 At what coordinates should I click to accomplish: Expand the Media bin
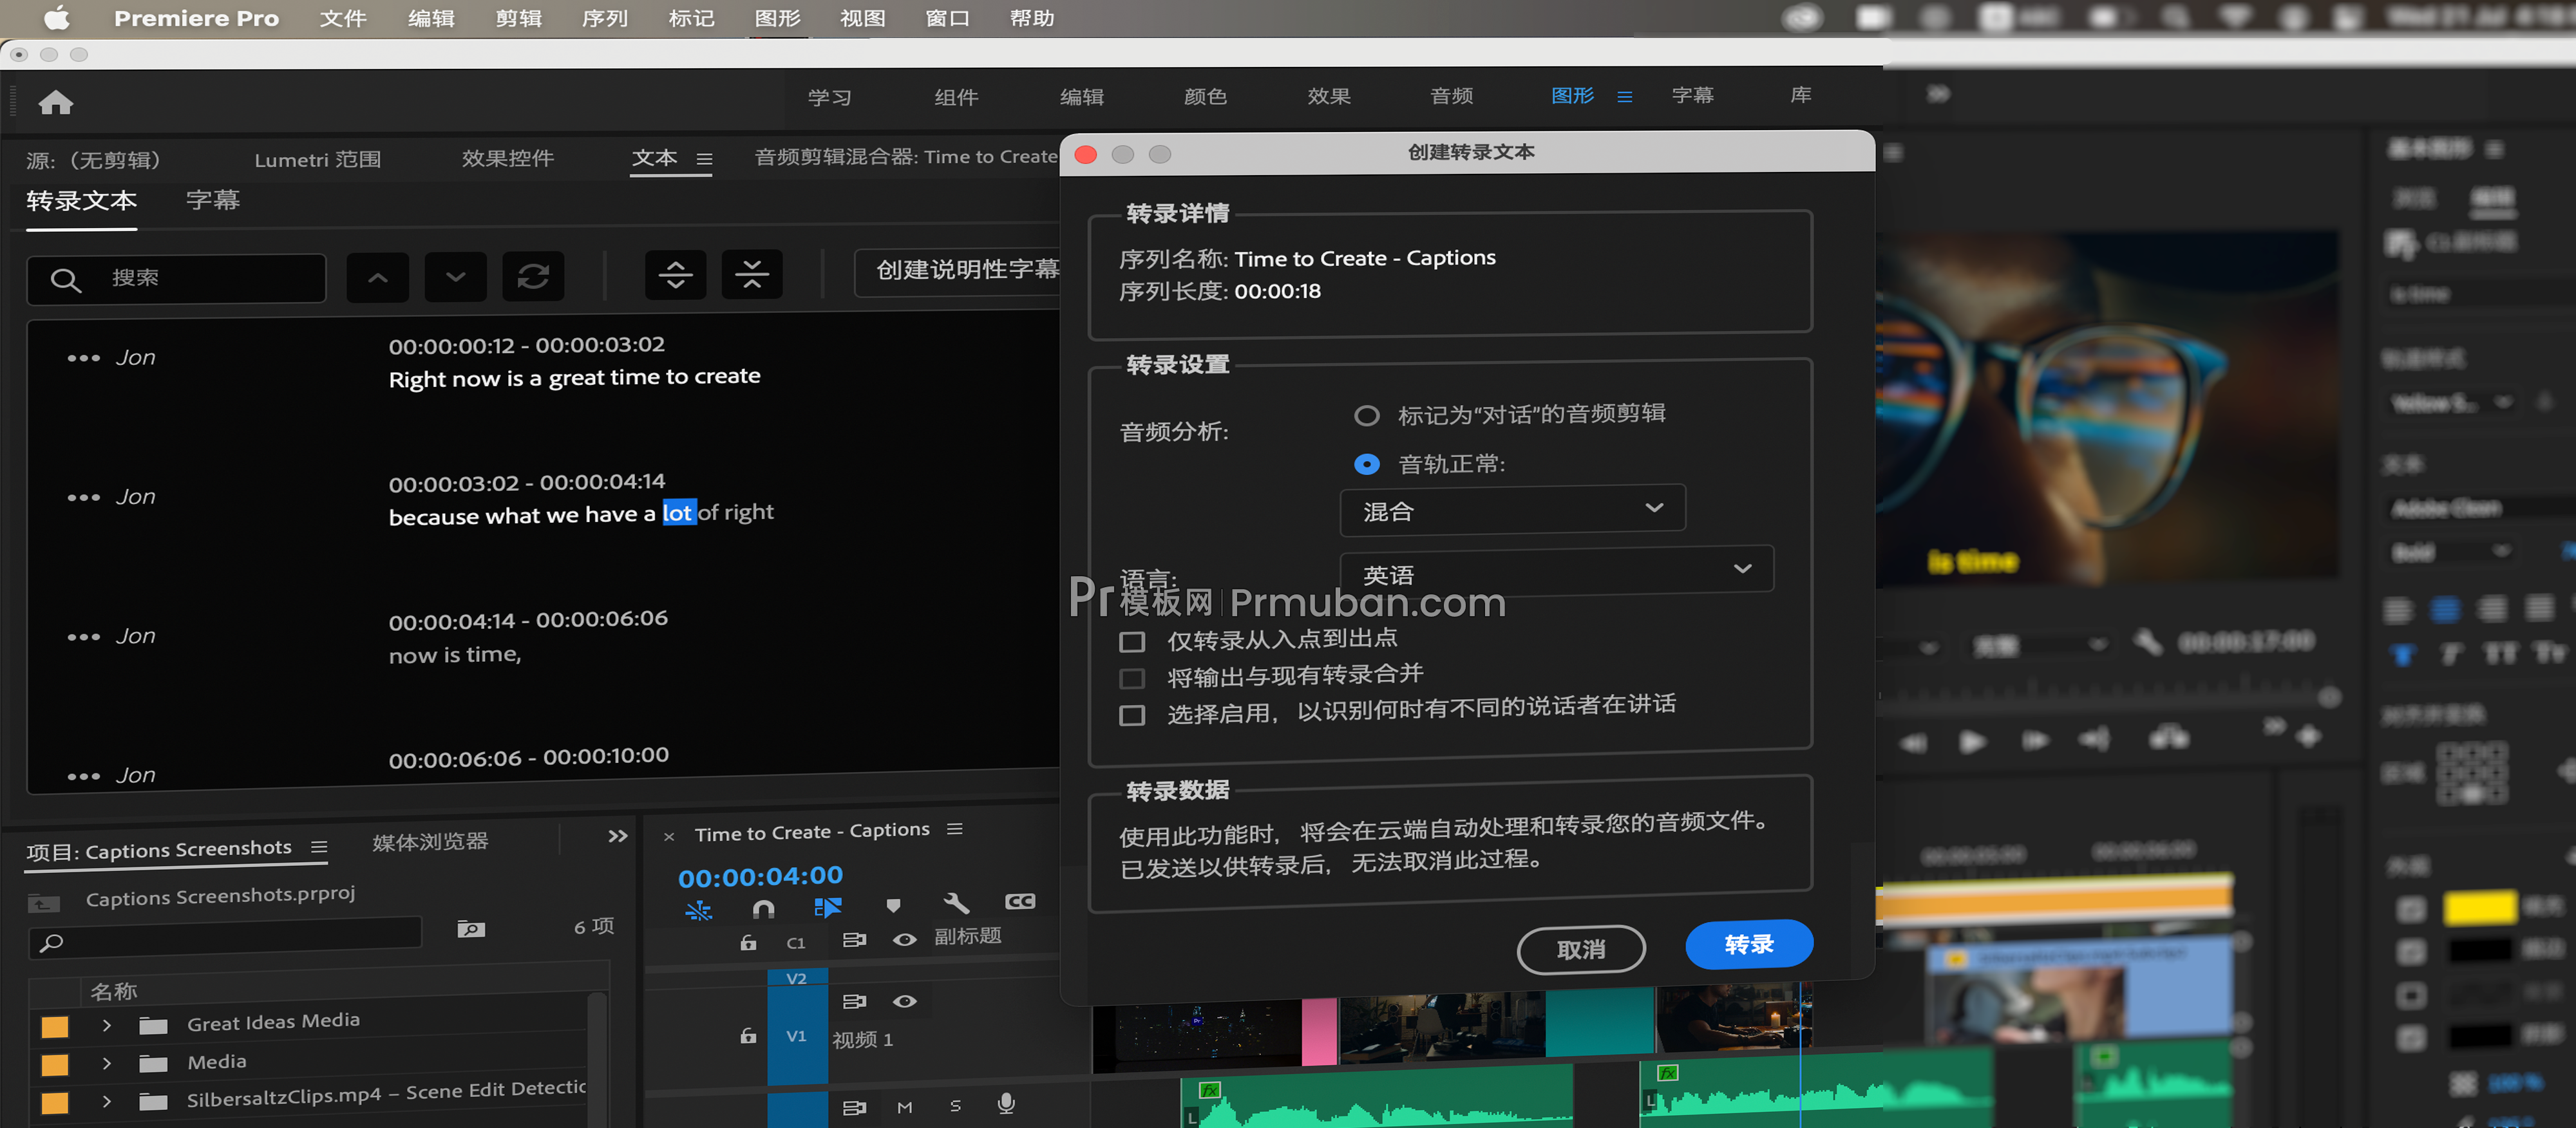coord(106,1063)
